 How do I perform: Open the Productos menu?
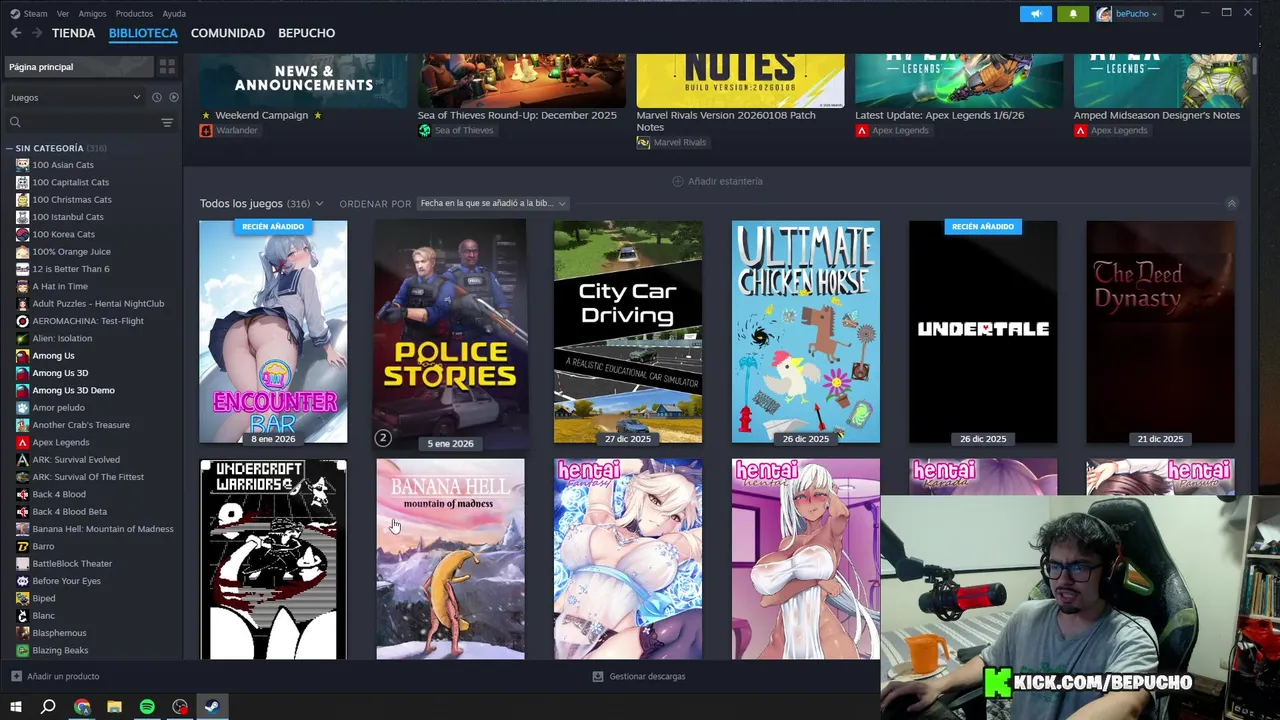(134, 14)
